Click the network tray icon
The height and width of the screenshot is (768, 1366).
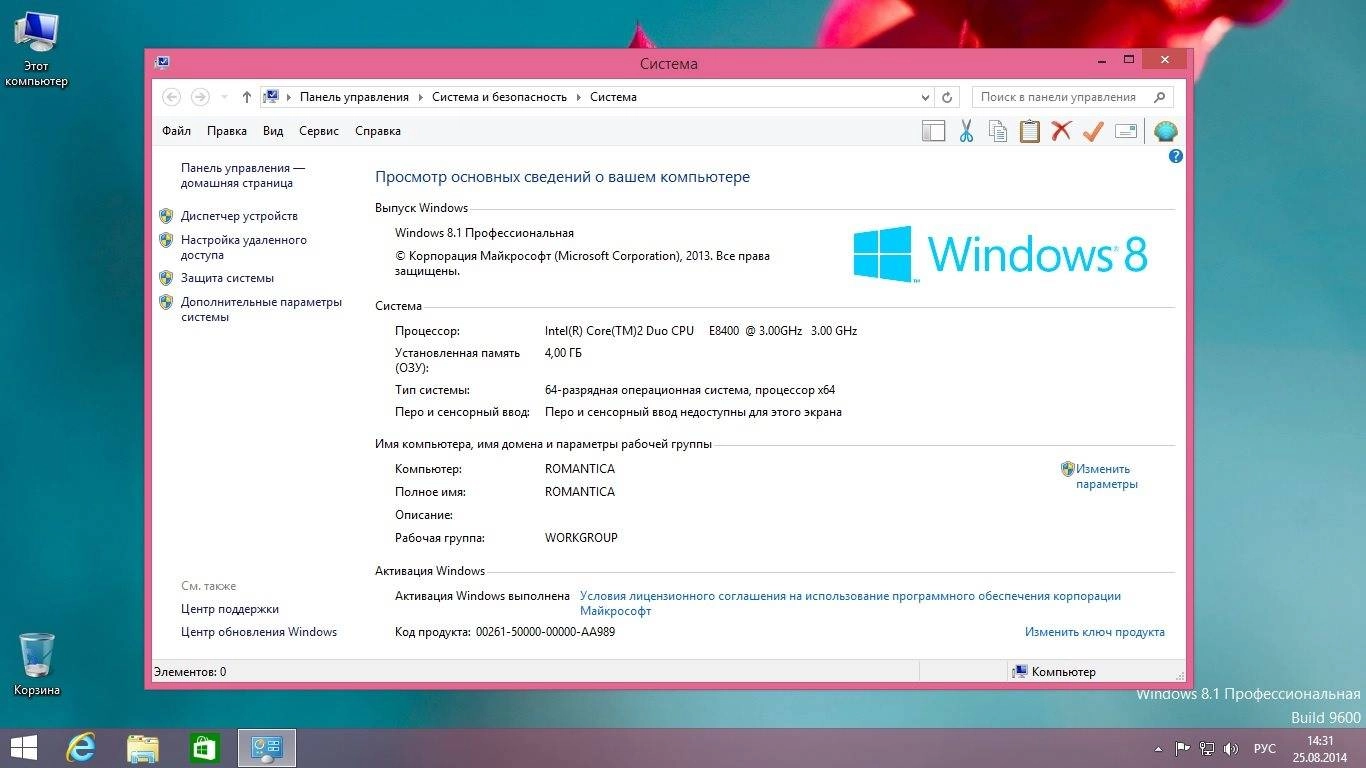1207,748
